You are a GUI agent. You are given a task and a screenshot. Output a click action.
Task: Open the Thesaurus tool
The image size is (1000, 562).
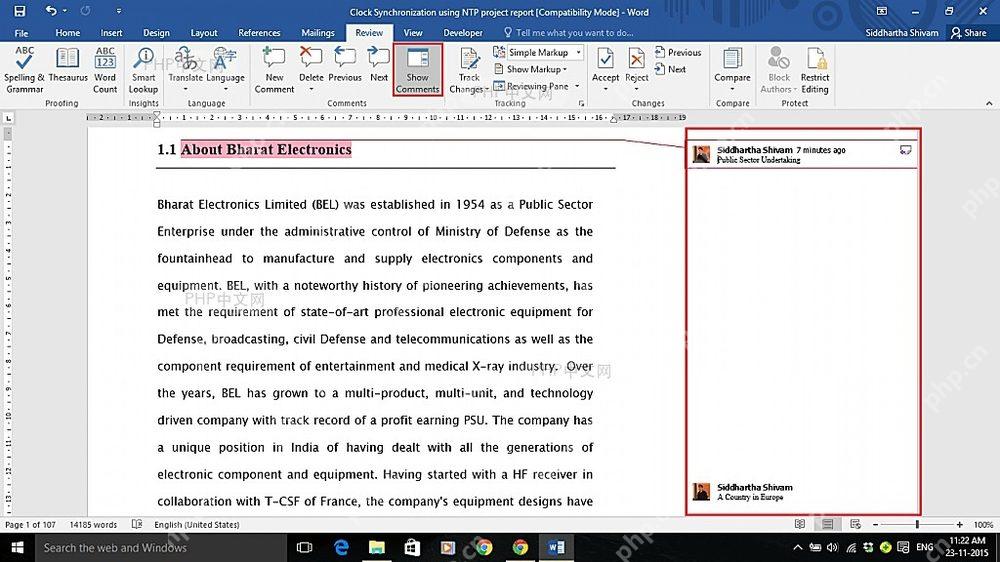(68, 65)
